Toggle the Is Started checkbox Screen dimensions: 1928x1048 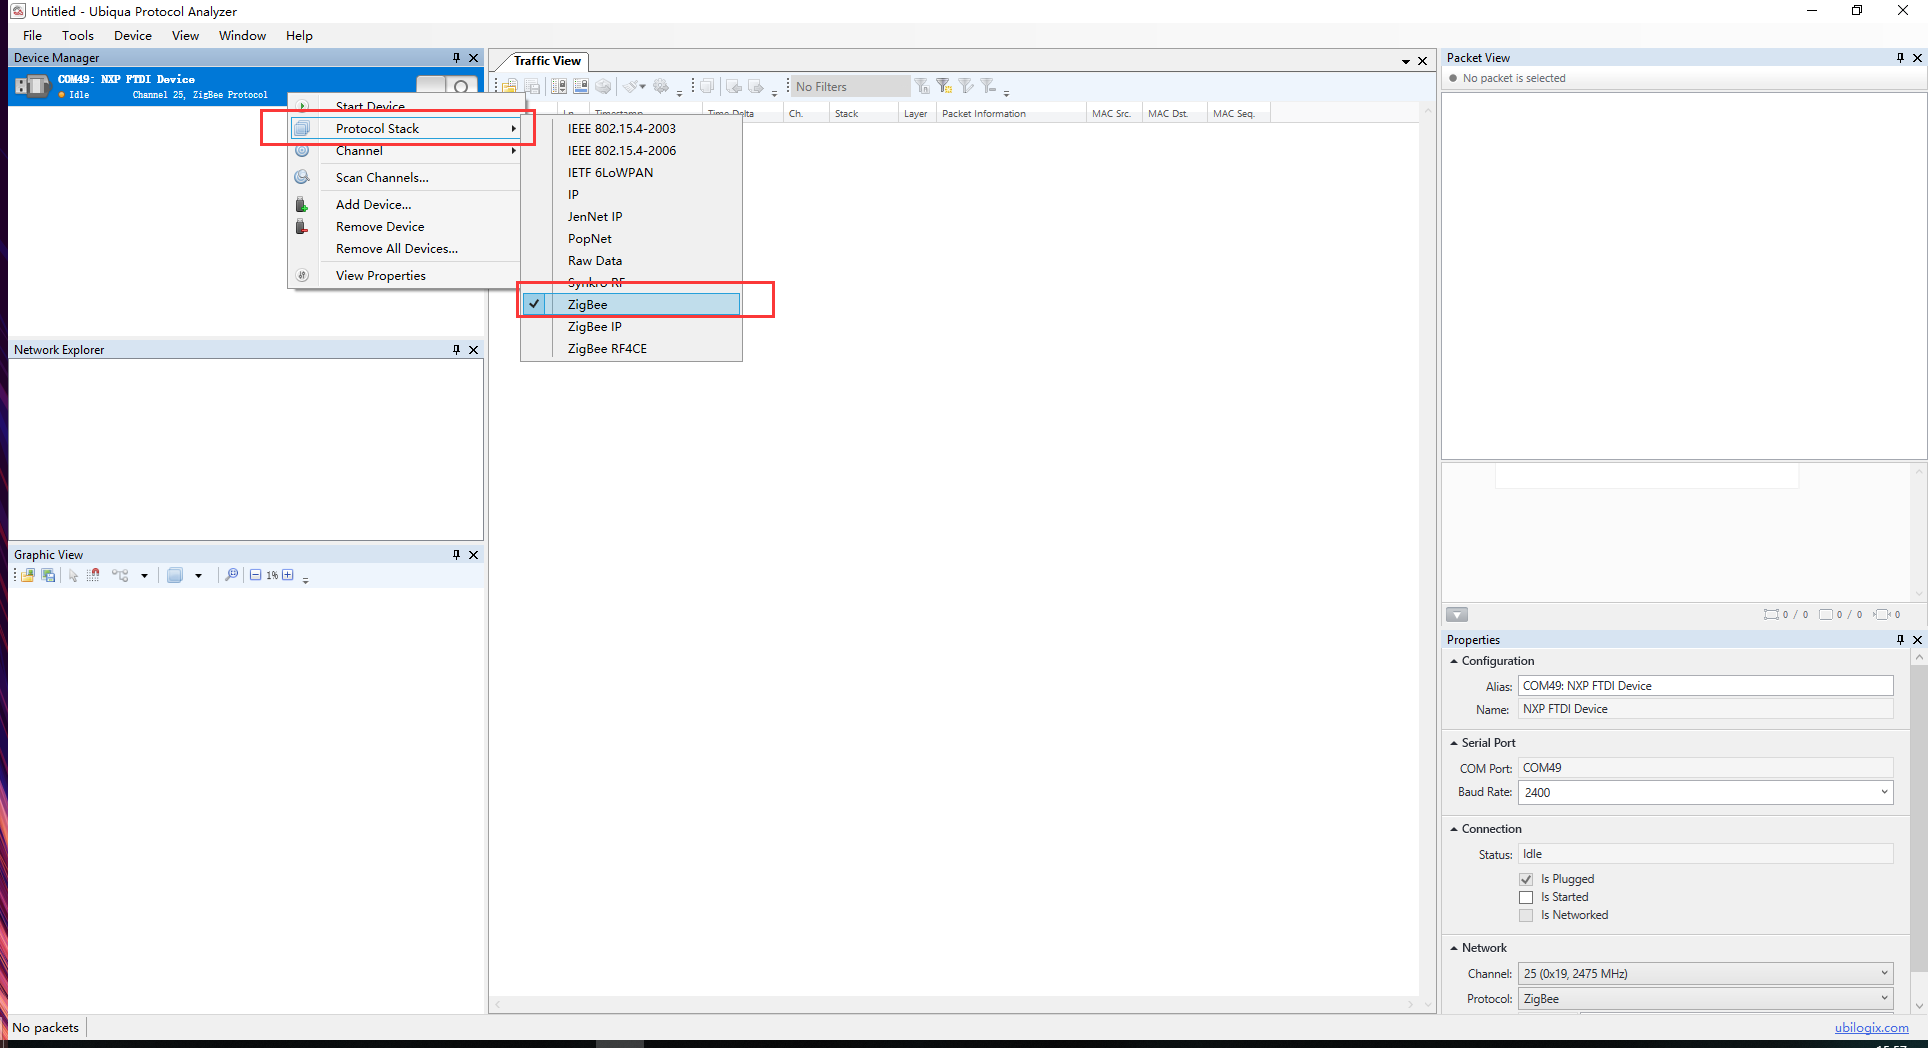point(1526,897)
